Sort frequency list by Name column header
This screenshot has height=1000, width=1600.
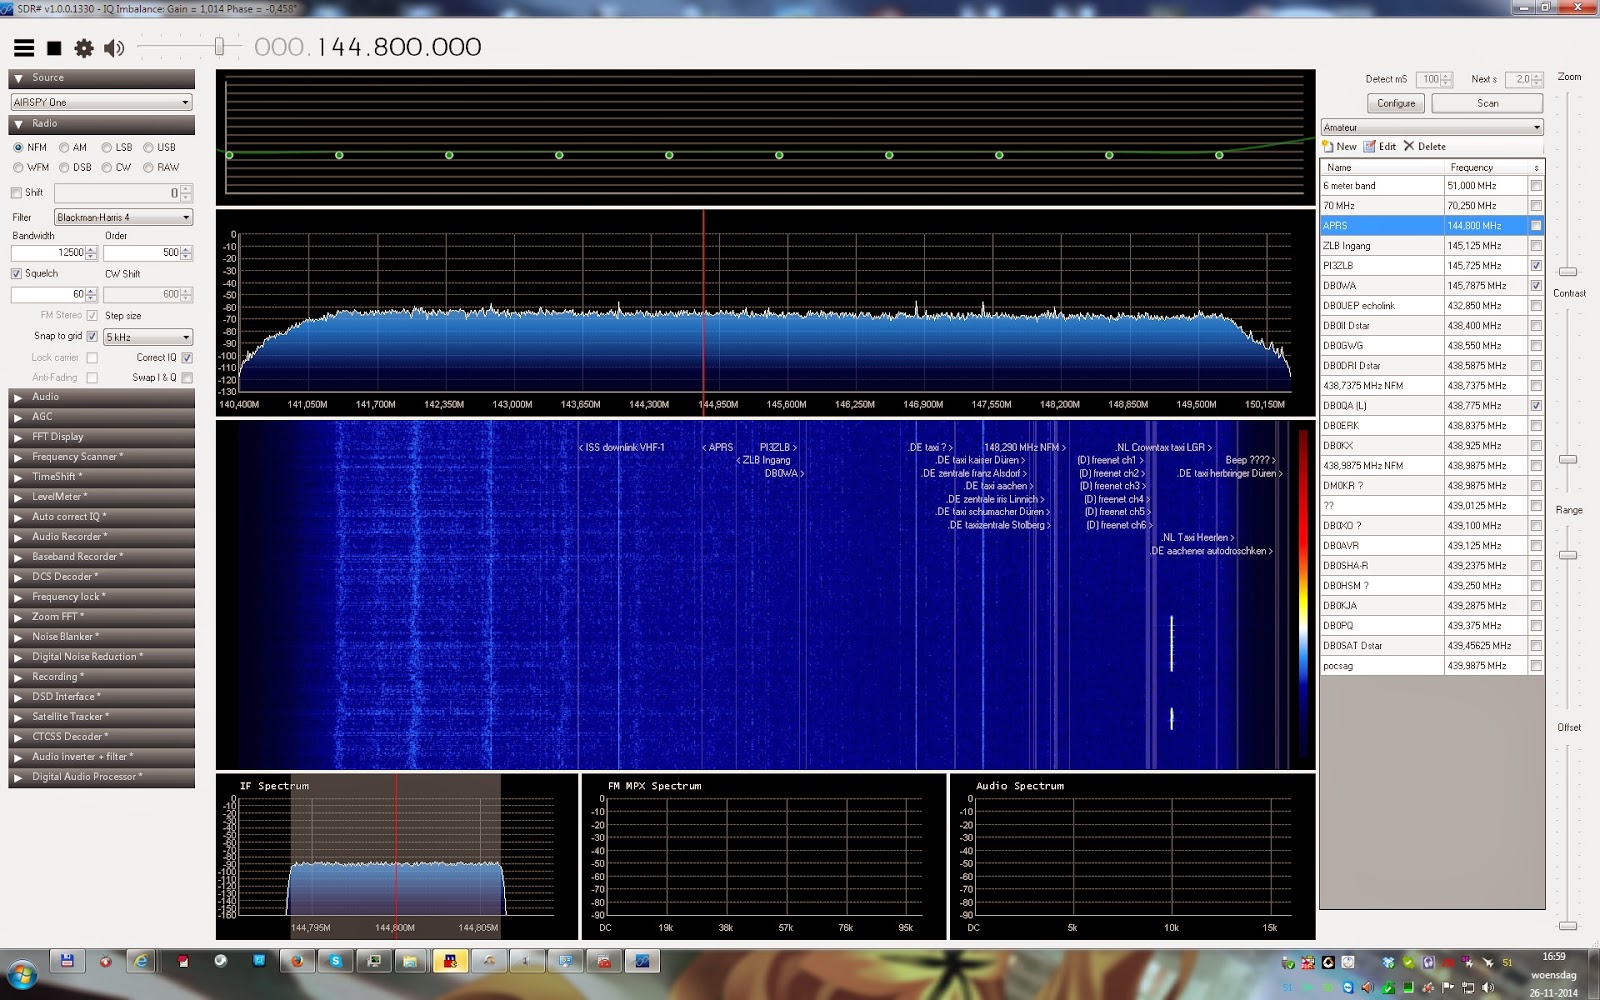1382,167
